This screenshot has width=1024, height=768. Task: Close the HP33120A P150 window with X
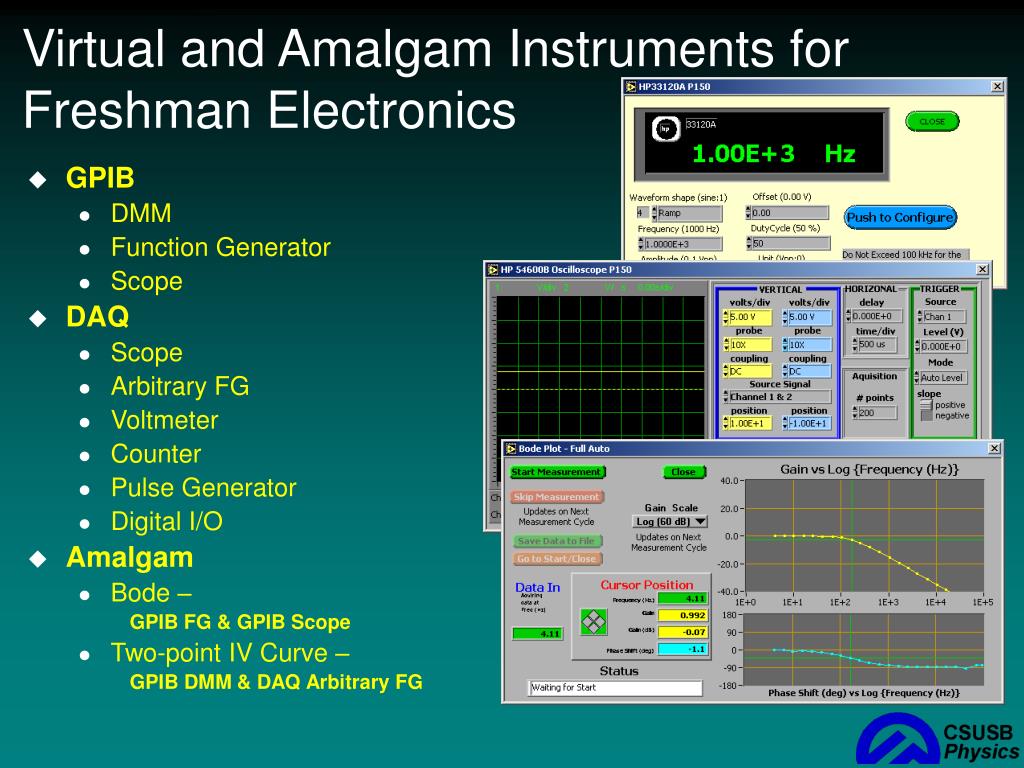pos(997,86)
